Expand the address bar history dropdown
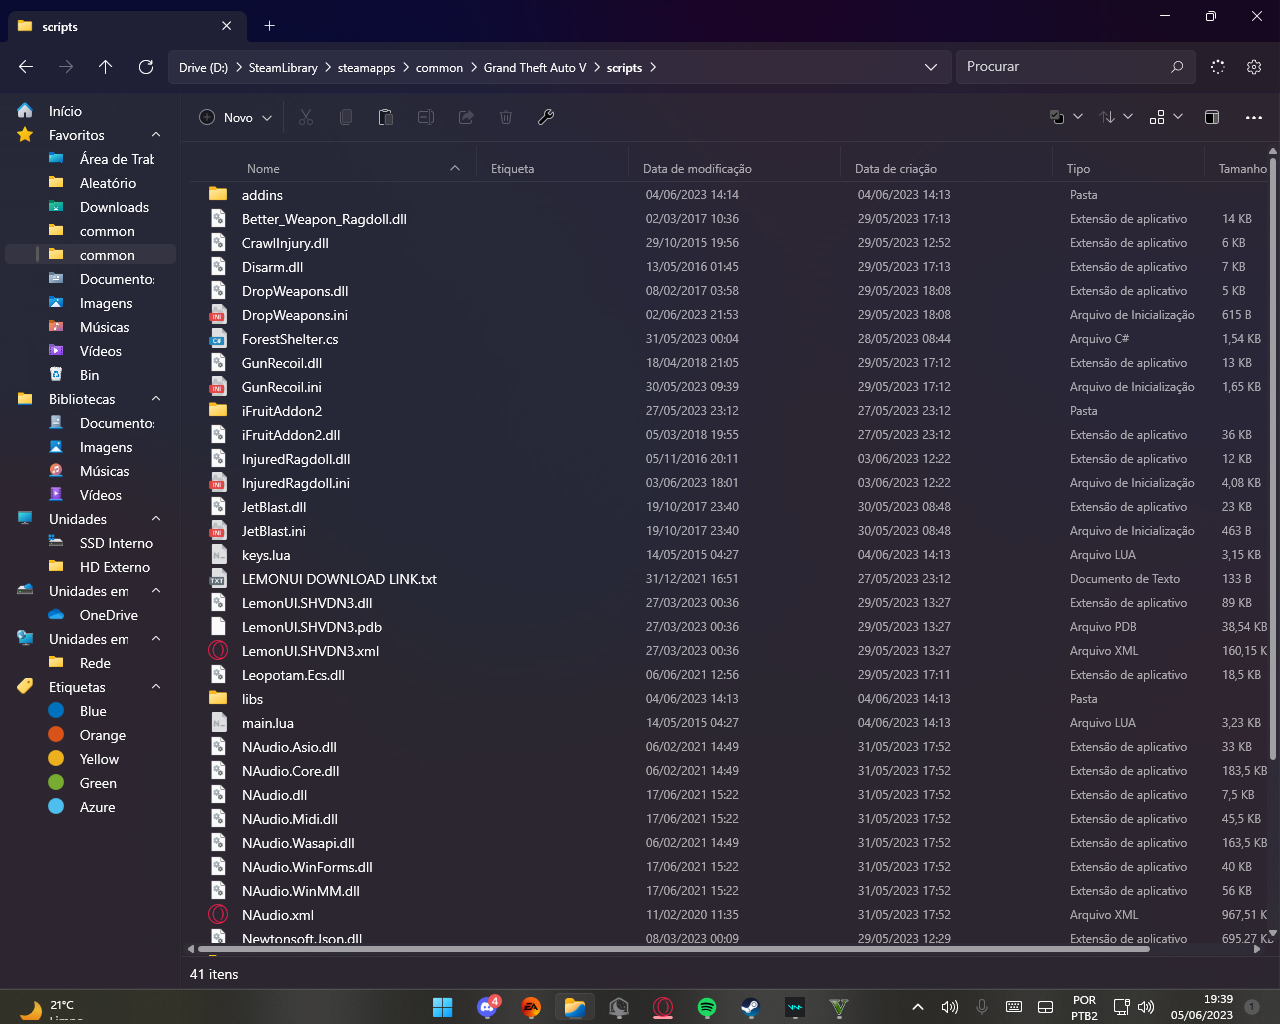 point(931,67)
